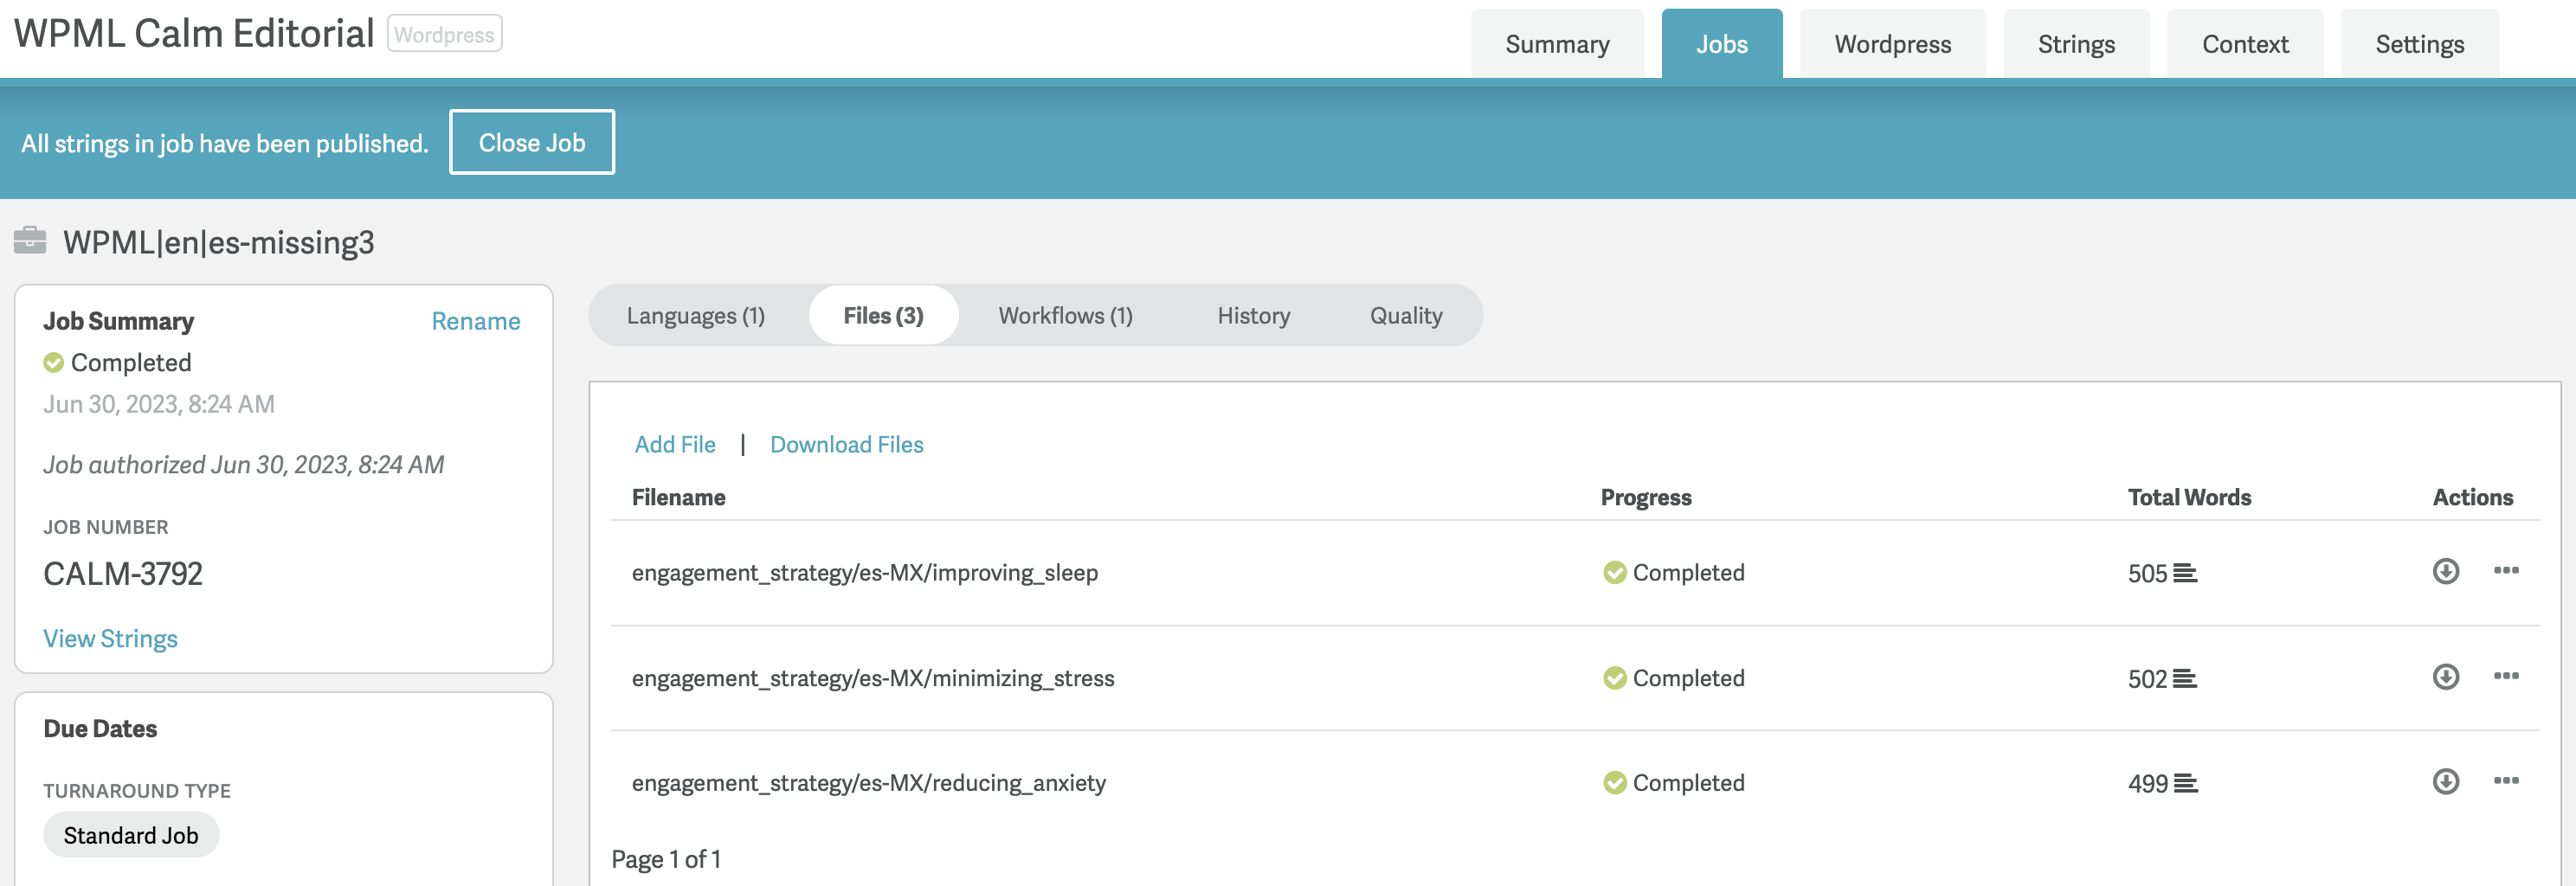The image size is (2576, 886).
Task: Download the improving_sleep file
Action: 2445,571
